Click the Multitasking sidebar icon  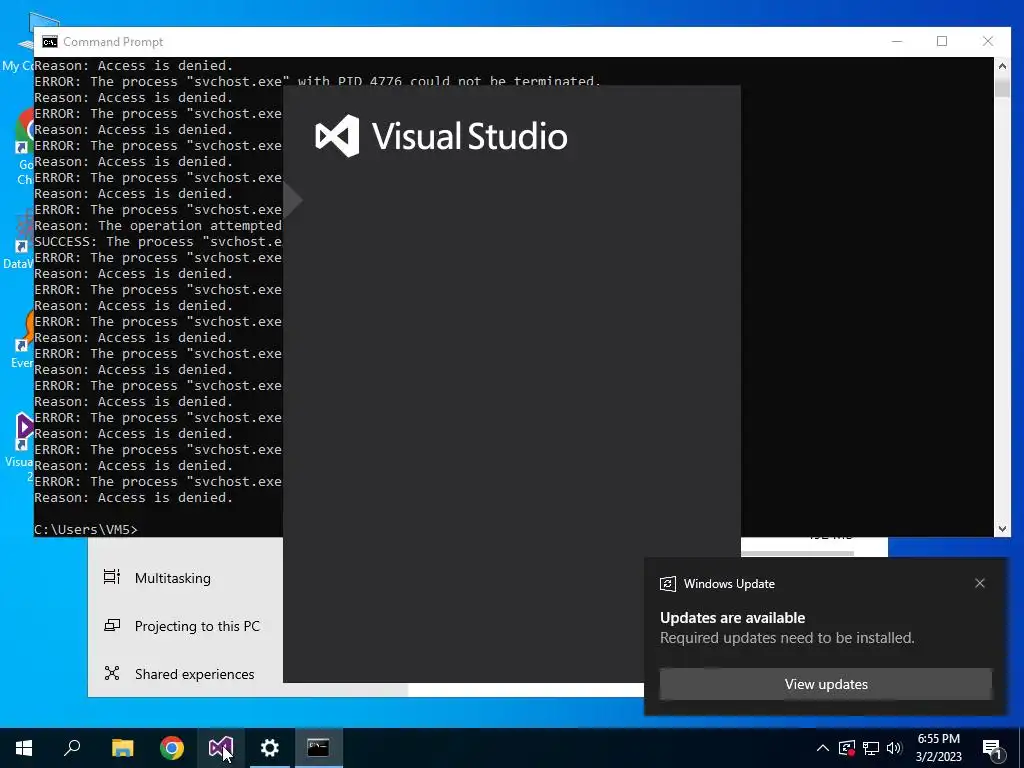[112, 577]
